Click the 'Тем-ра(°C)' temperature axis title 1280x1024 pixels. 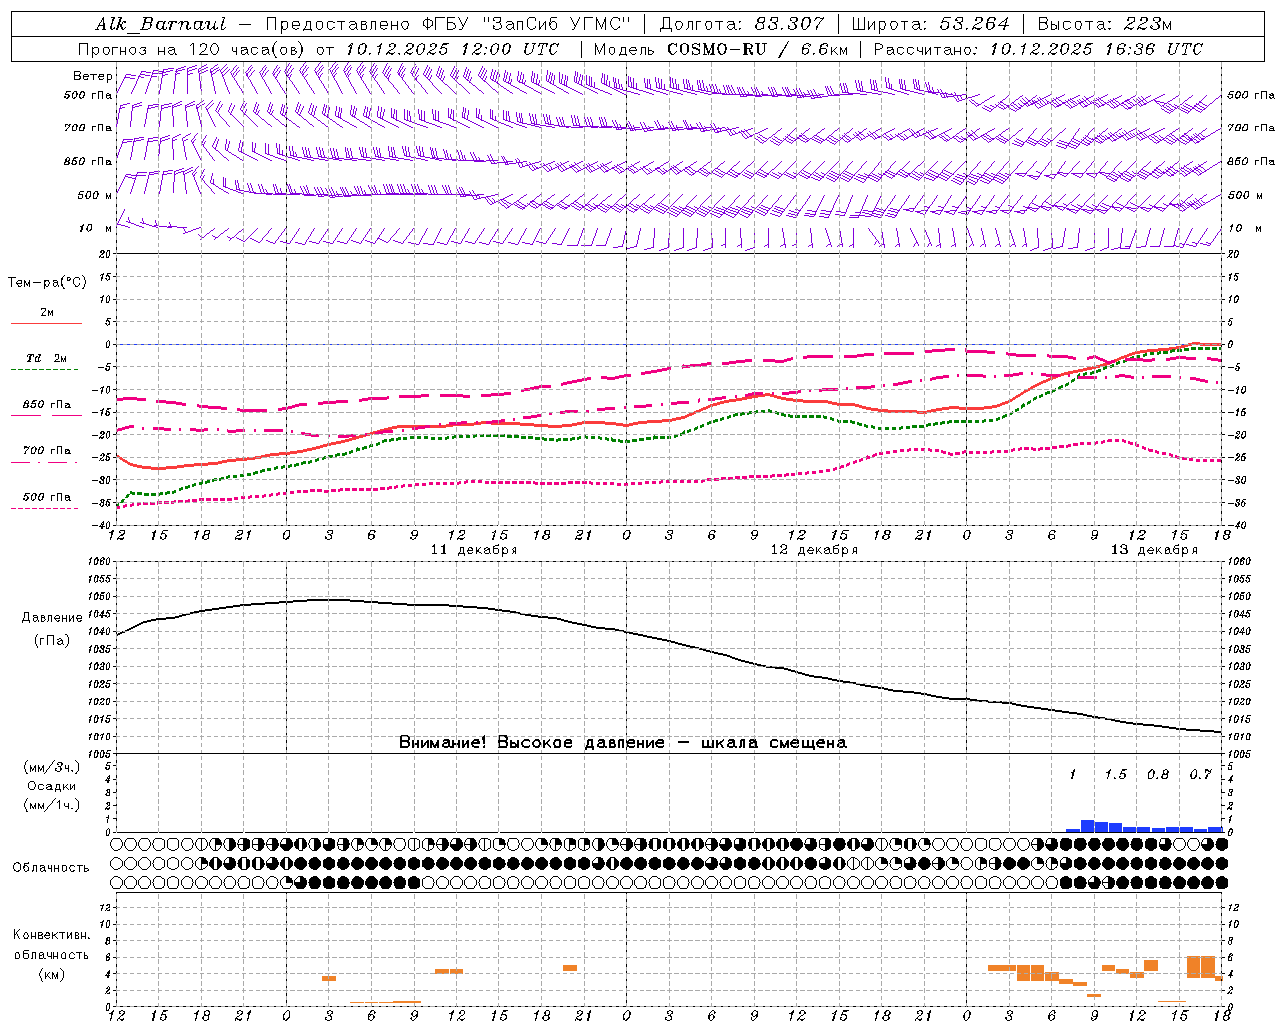click(x=47, y=282)
